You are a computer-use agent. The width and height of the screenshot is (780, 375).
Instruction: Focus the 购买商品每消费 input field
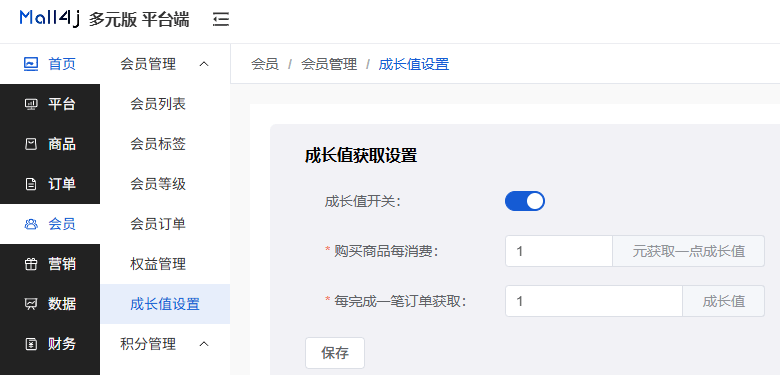click(559, 251)
